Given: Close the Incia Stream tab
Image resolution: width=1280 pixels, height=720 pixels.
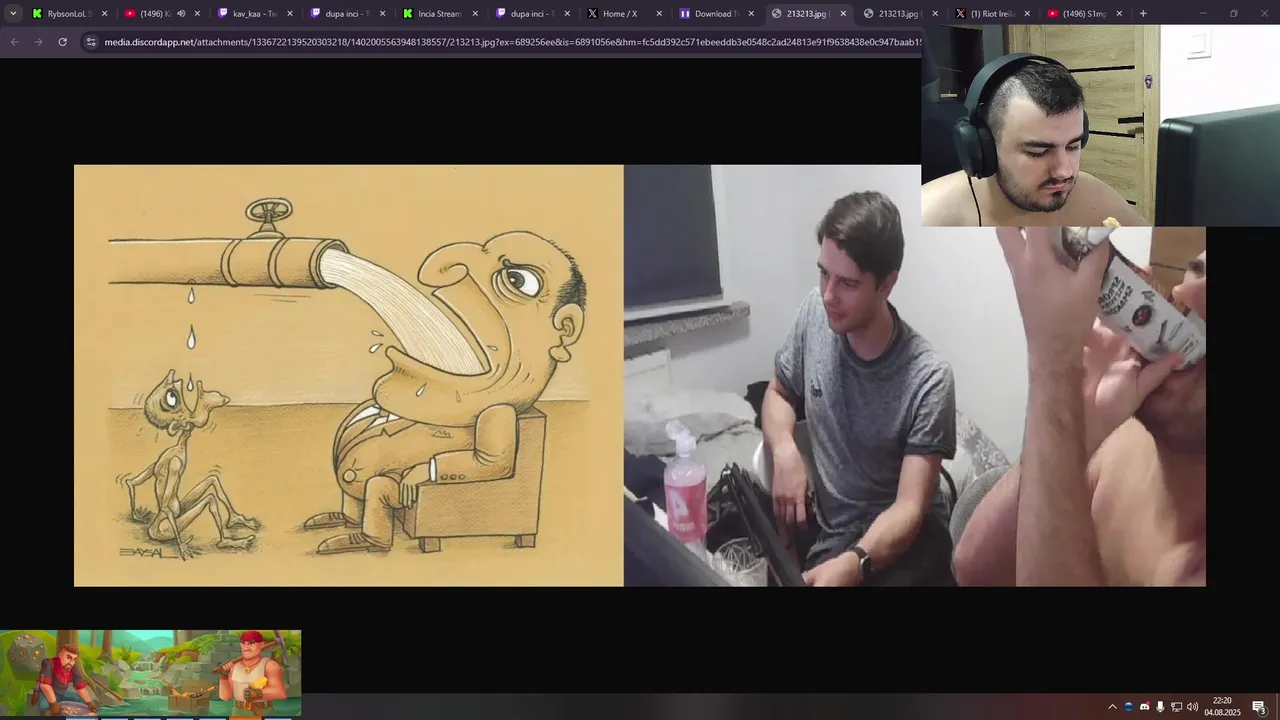Looking at the screenshot, I should pyautogui.click(x=475, y=14).
